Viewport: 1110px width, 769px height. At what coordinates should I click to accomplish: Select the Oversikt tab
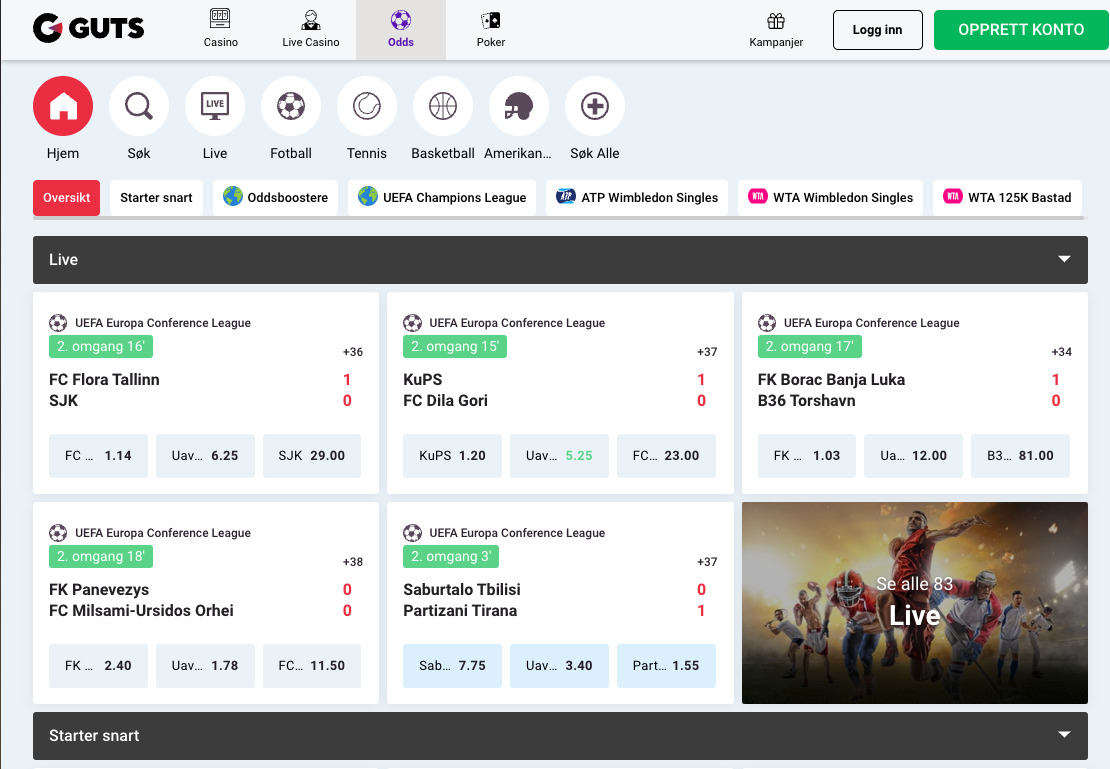[67, 198]
